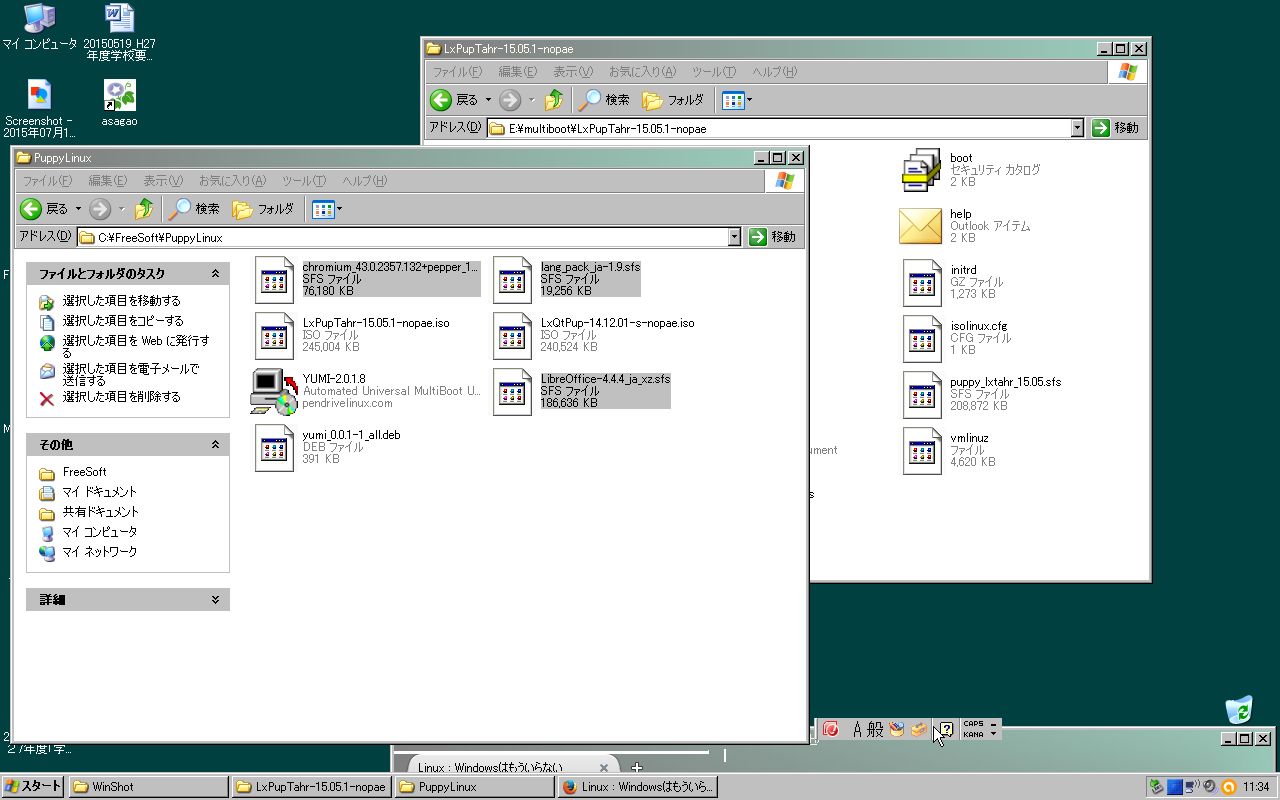This screenshot has height=800, width=1280.
Task: Open a new browser tab with plus
Action: pyautogui.click(x=637, y=768)
